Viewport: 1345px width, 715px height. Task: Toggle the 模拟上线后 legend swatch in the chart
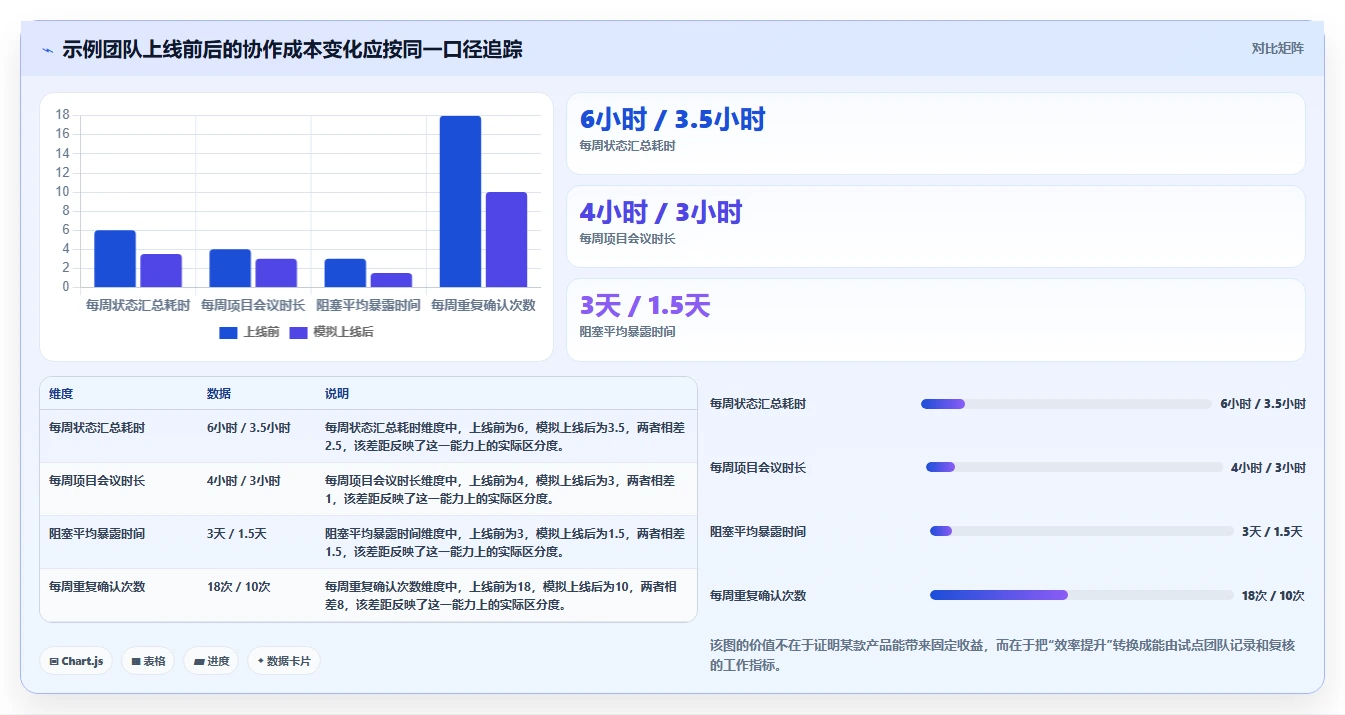(x=298, y=332)
